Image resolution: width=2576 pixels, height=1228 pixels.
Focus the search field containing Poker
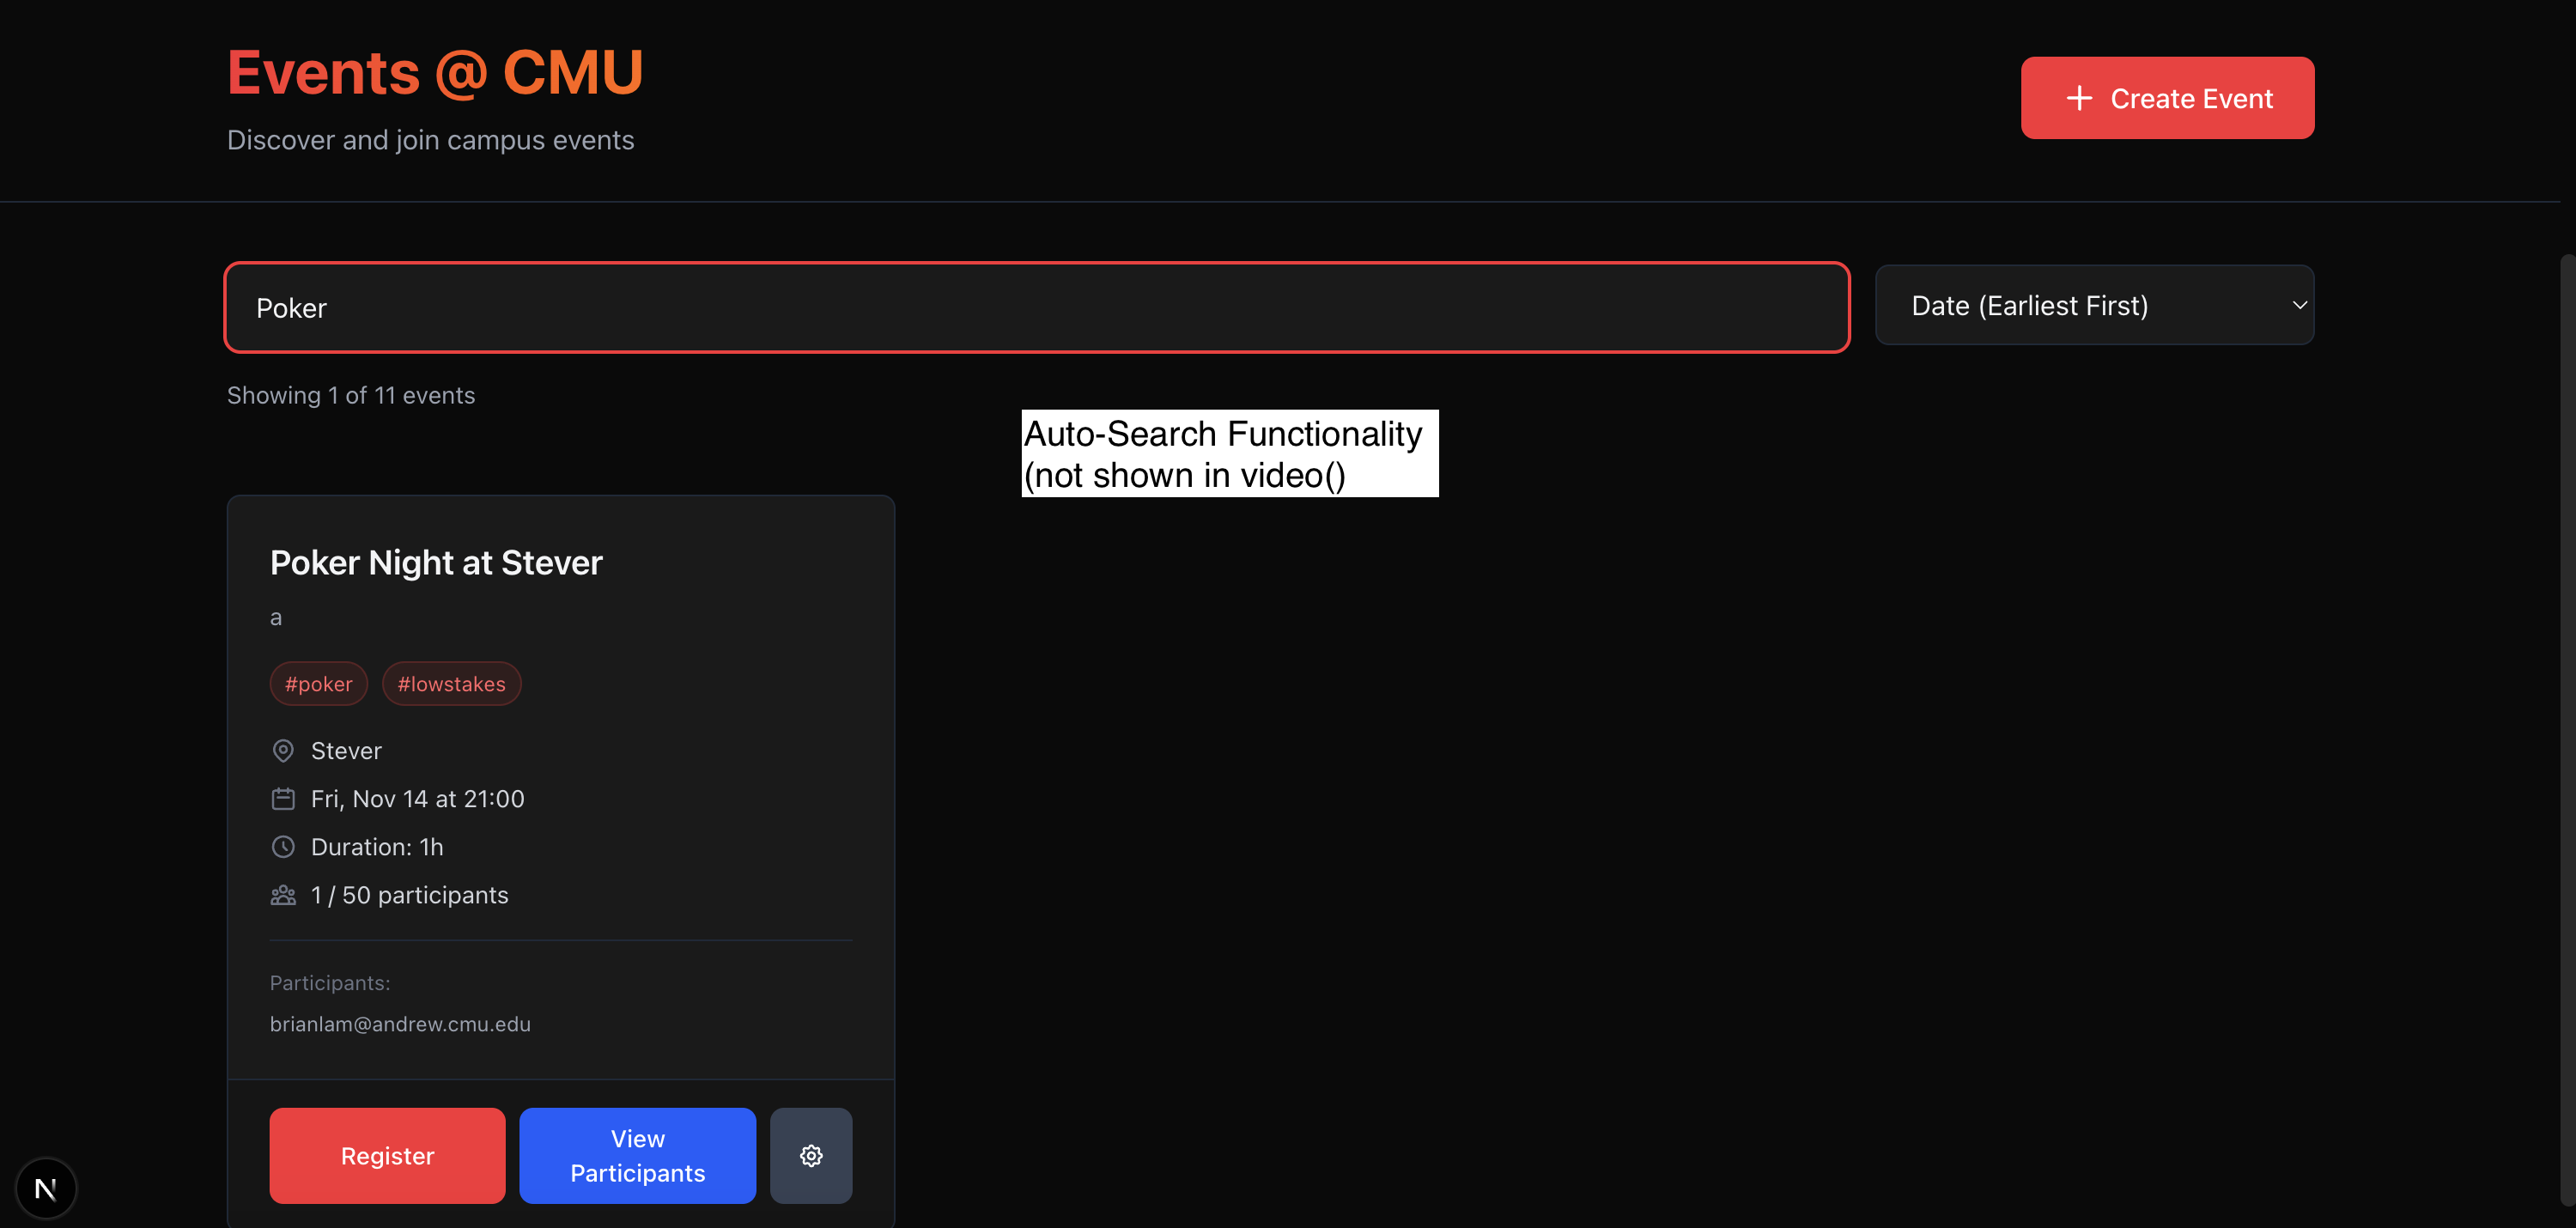pos(1036,308)
